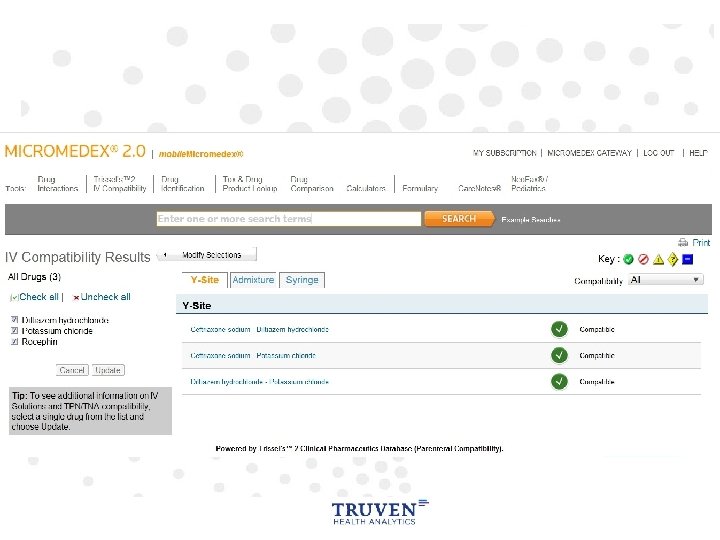720x540 pixels.
Task: Switch to the Admixture tab
Action: pos(253,280)
